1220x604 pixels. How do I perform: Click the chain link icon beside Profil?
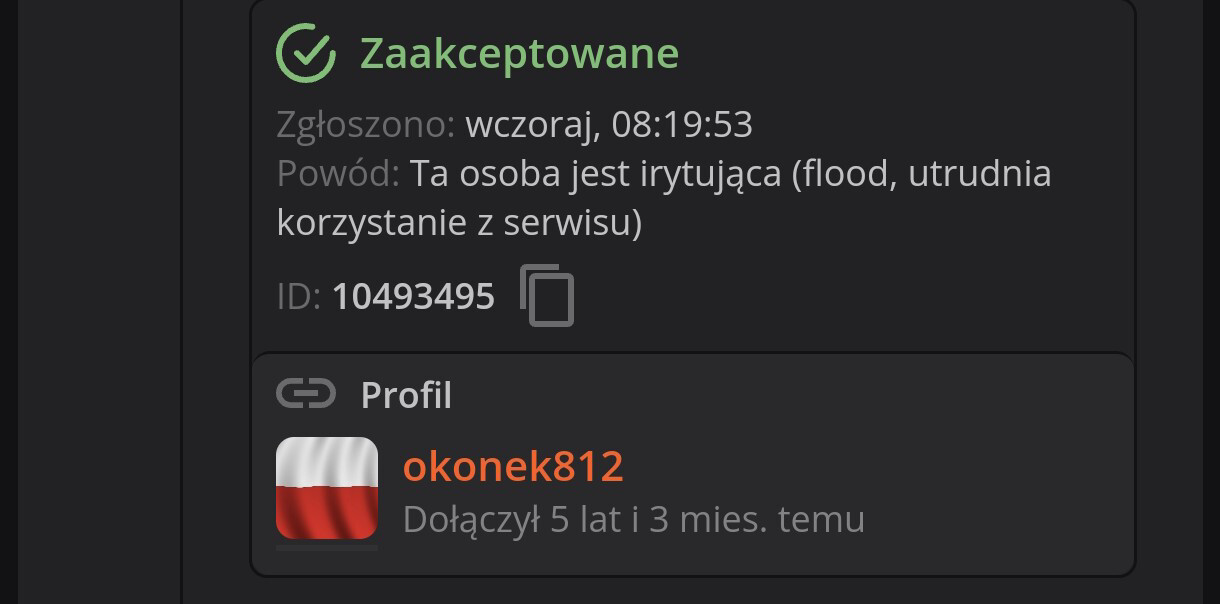pyautogui.click(x=306, y=395)
